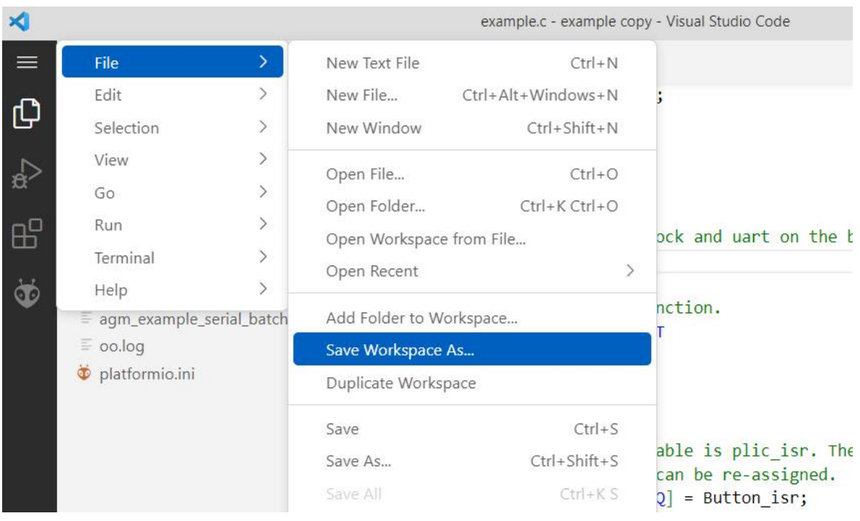
Task: Open the View menu
Action: pos(172,160)
